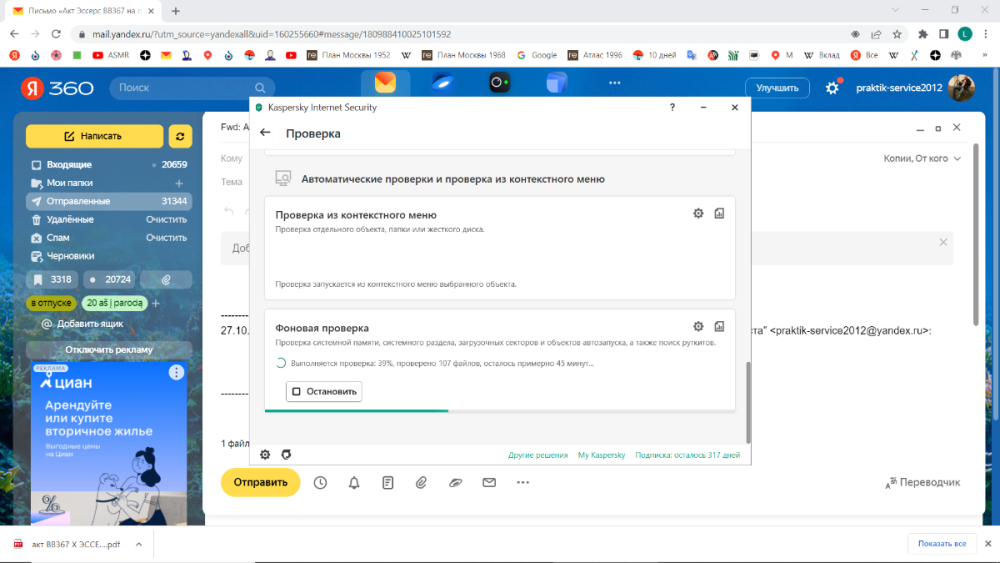Screen dimensions: 1000x563
Task: Stop the background scan with Остановить
Action: pyautogui.click(x=324, y=391)
